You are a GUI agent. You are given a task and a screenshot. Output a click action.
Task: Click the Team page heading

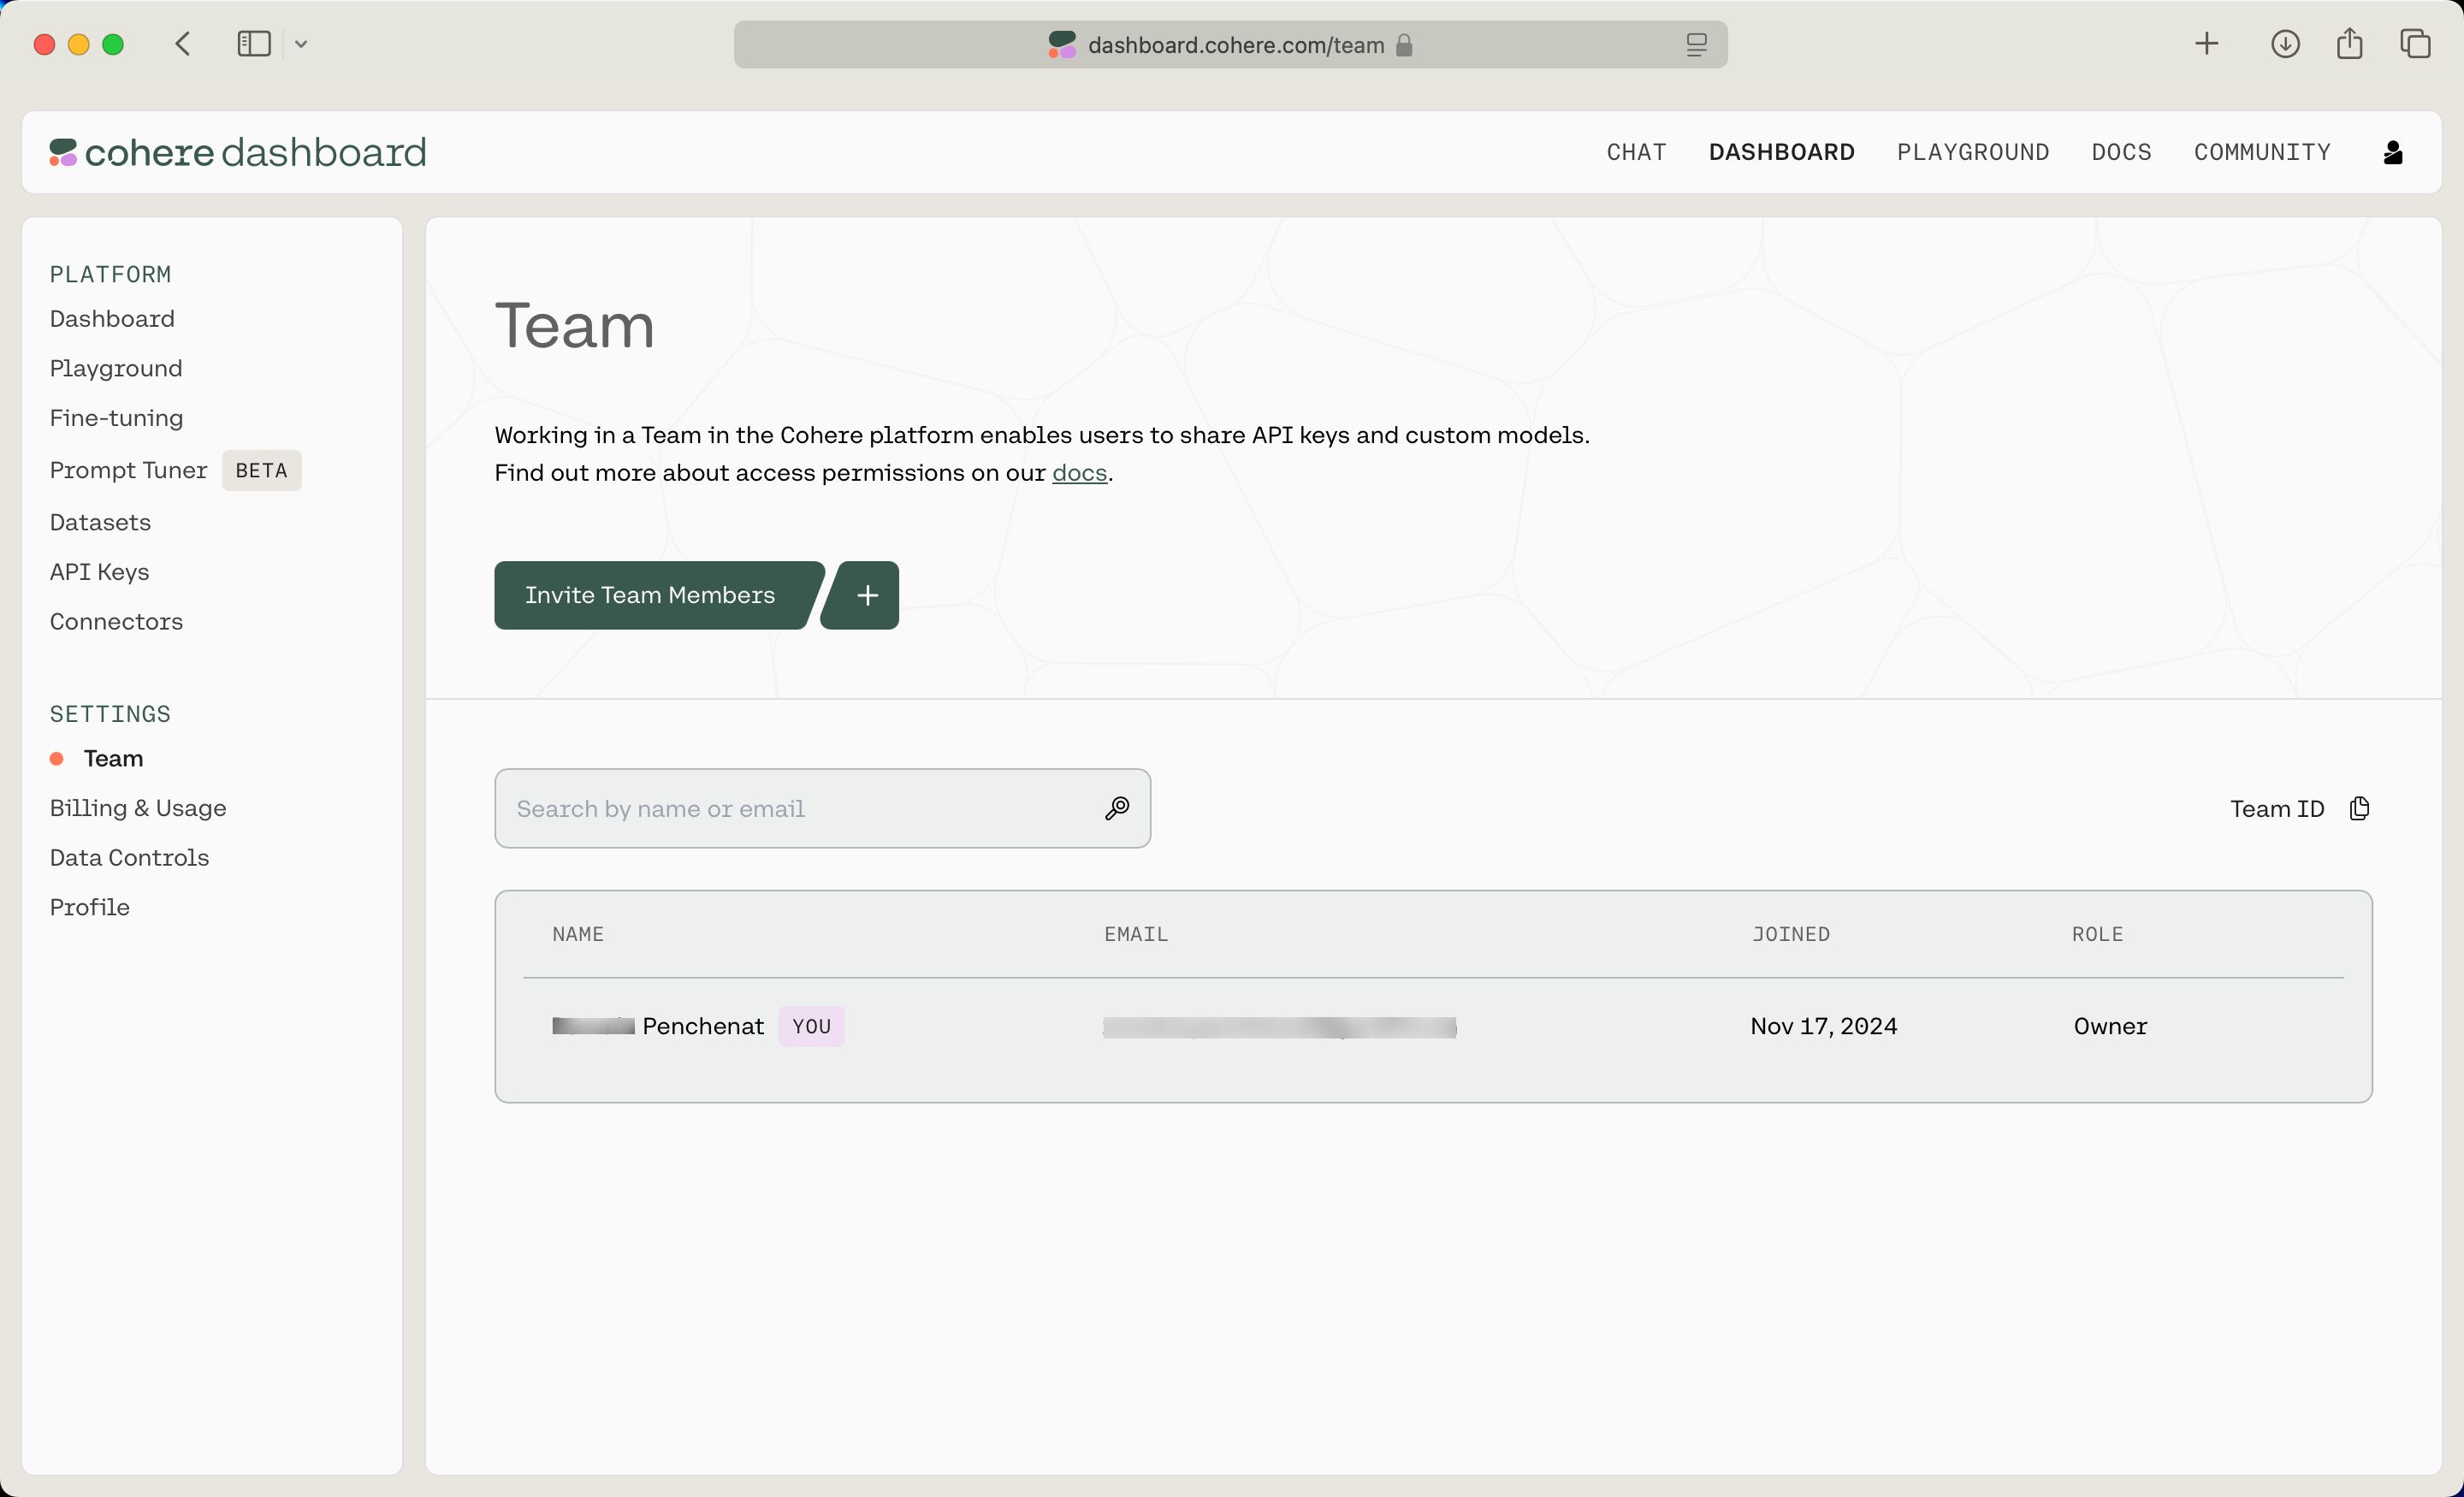(x=575, y=325)
